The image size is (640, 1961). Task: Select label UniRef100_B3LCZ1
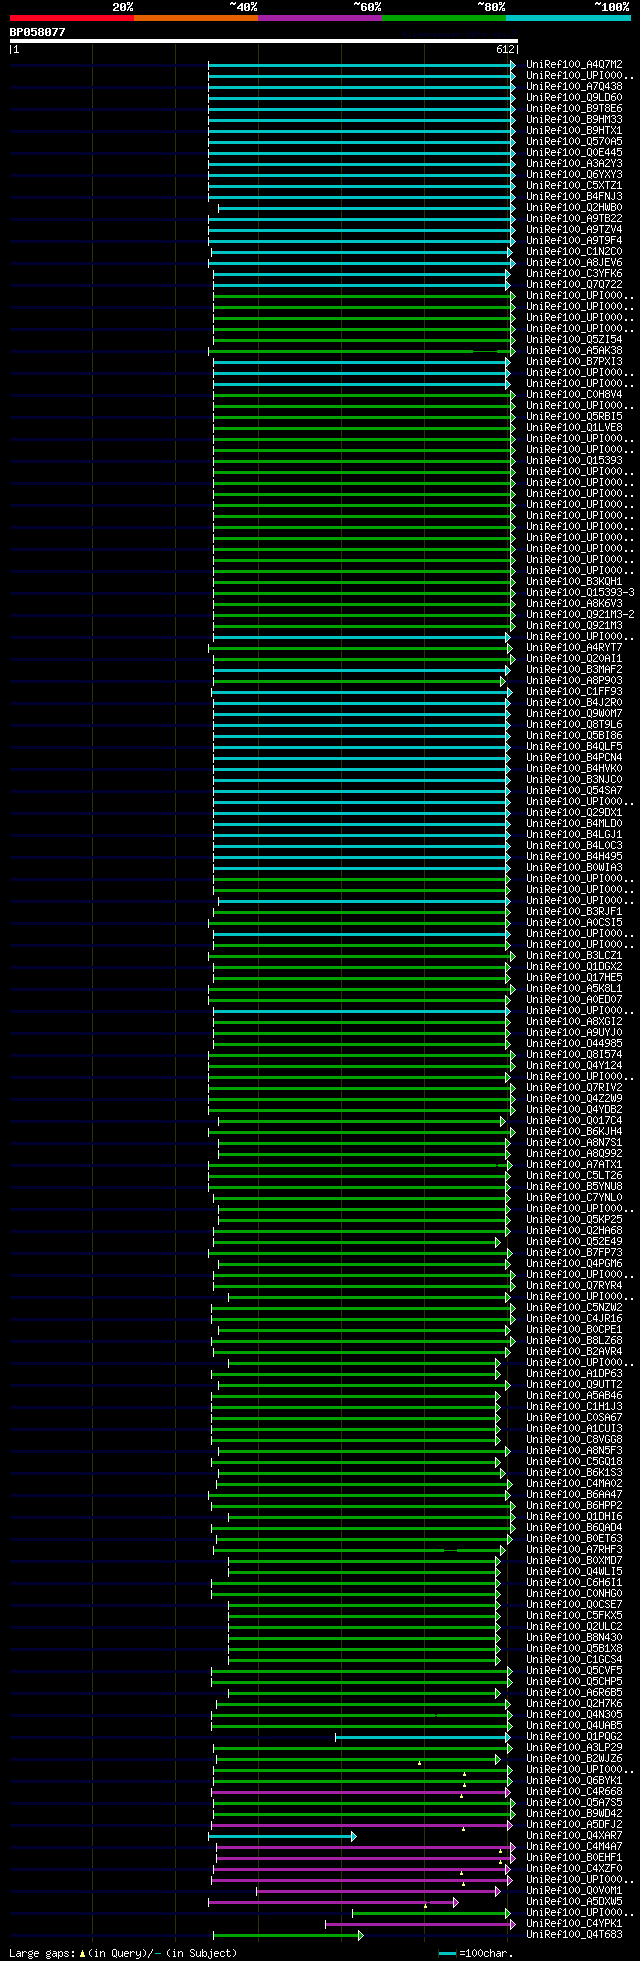[574, 956]
